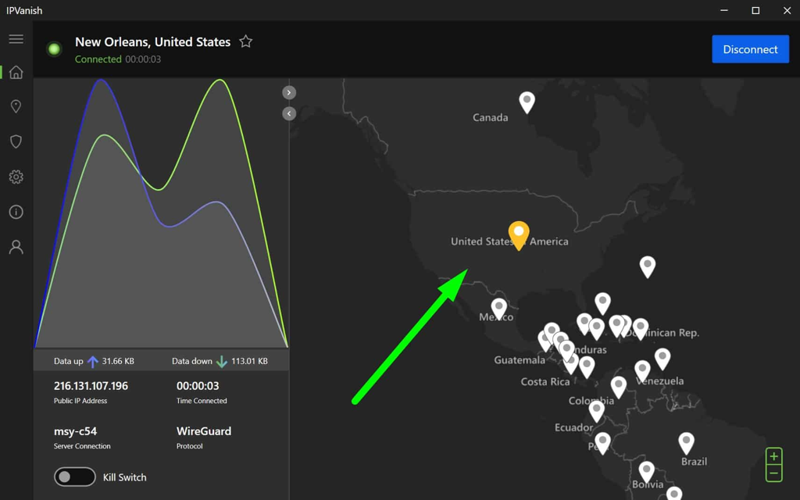
Task: Zoom in on the map
Action: 773,457
